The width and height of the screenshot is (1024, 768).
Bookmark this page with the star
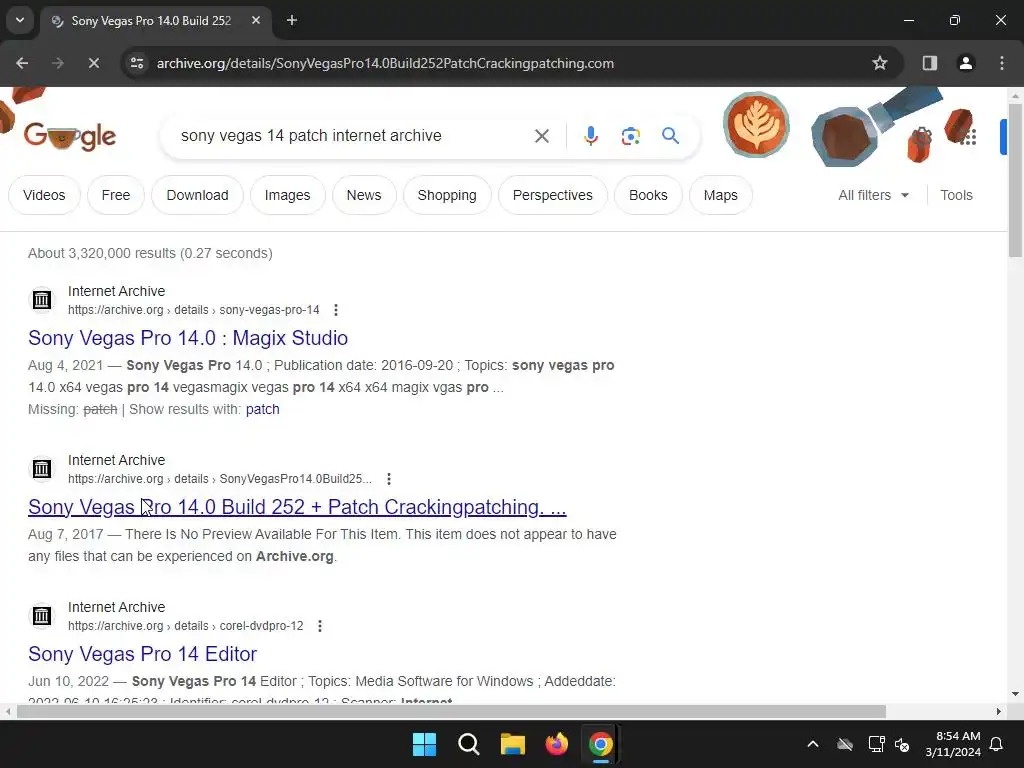tap(880, 63)
